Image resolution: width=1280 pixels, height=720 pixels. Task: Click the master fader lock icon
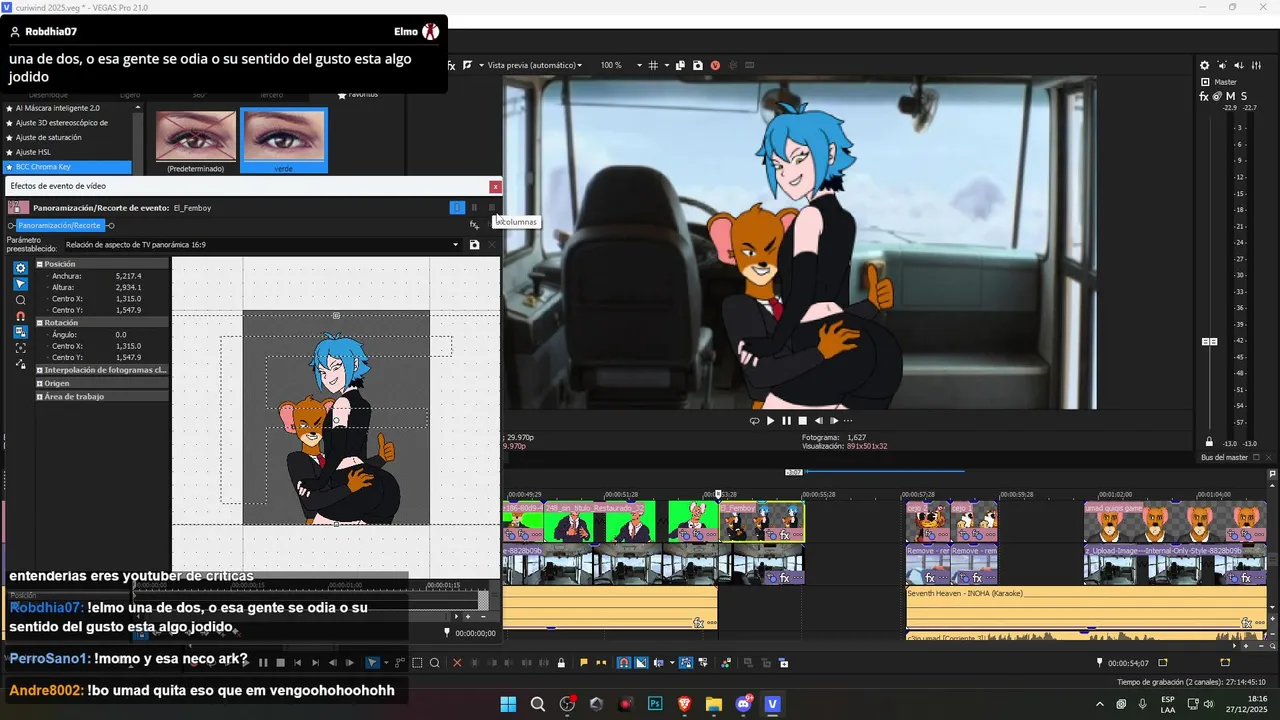pyautogui.click(x=1208, y=442)
